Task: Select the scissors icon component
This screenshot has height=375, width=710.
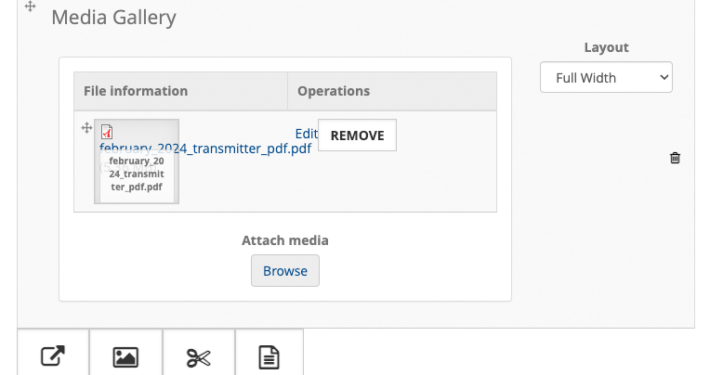Action: tap(198, 358)
